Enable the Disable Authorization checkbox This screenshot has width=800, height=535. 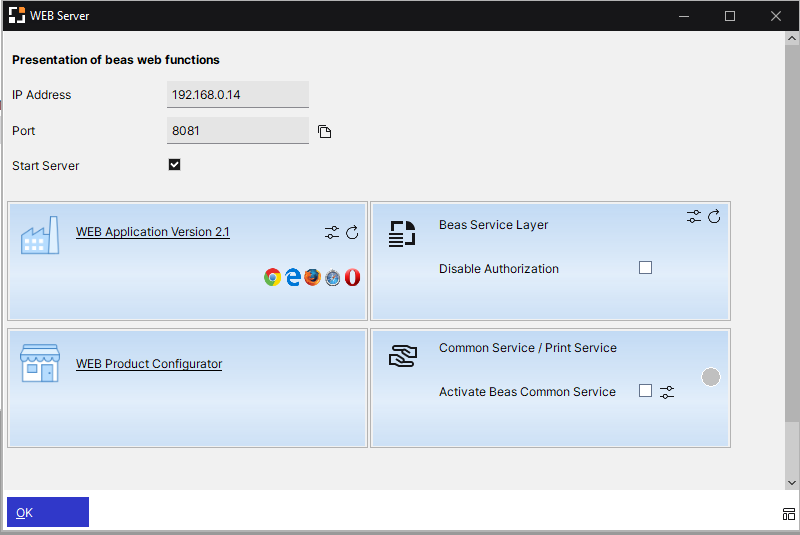tap(645, 268)
